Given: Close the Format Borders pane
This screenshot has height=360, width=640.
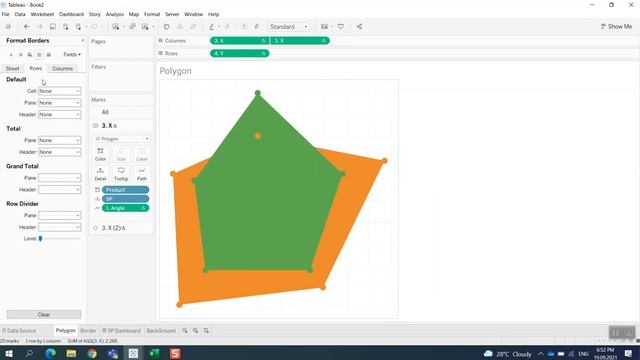Looking at the screenshot, I should click(x=82, y=41).
